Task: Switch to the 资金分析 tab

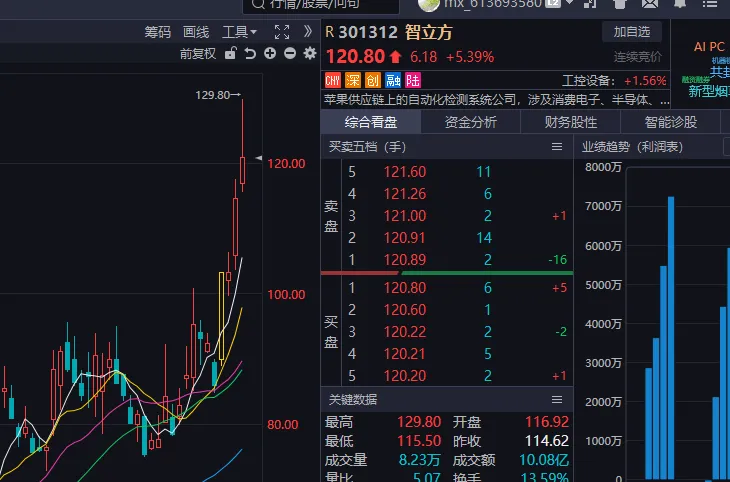Action: pos(471,122)
